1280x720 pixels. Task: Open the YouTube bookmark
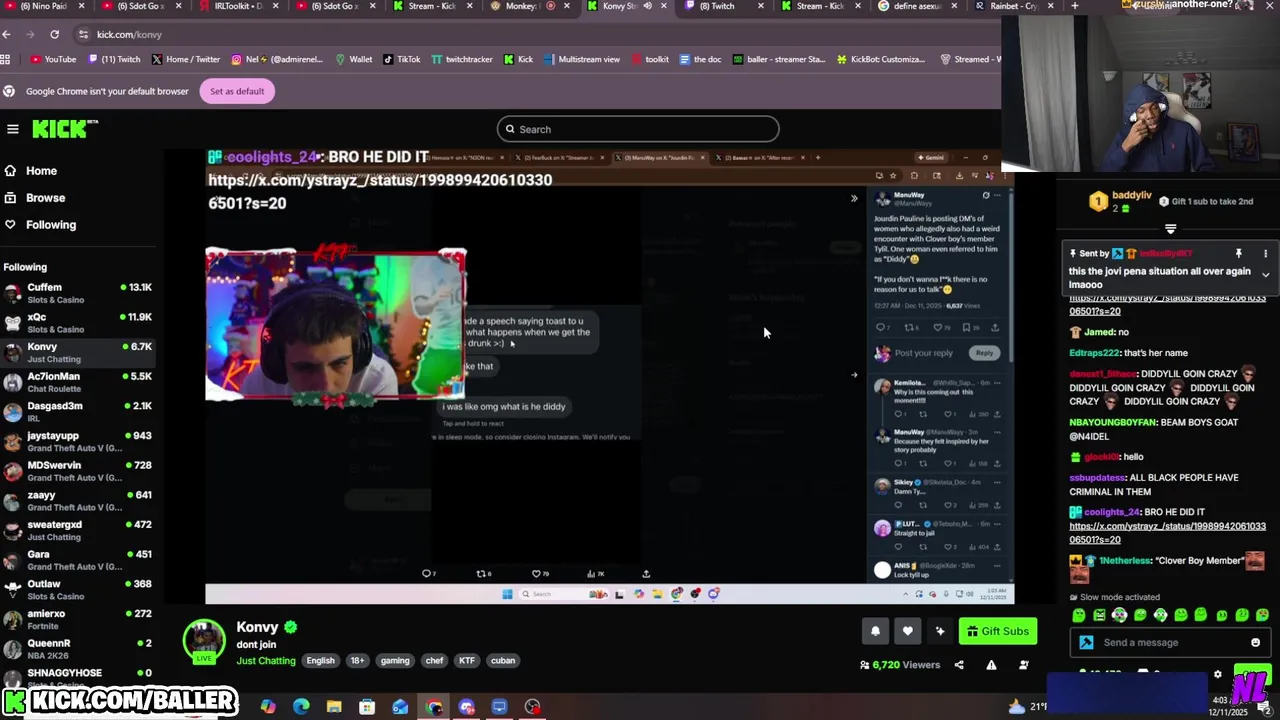click(x=53, y=59)
